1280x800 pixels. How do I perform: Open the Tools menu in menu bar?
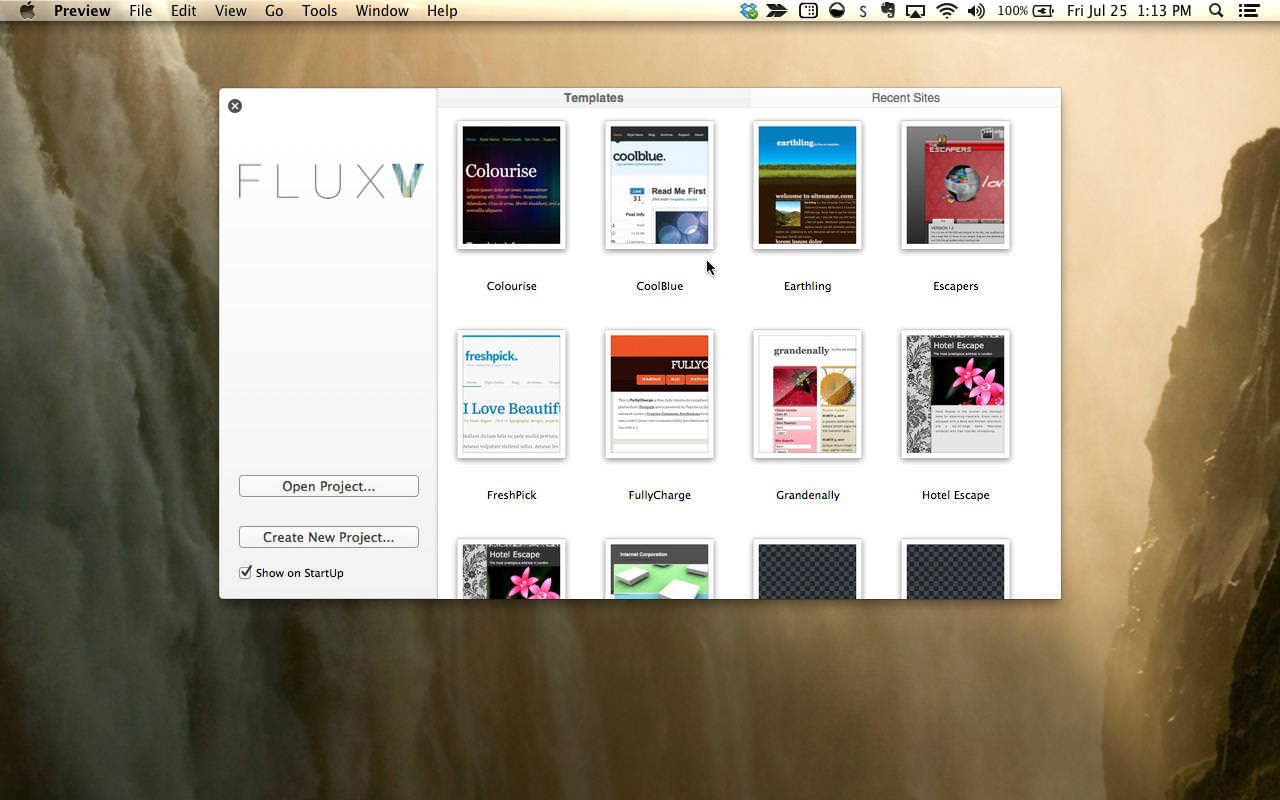tap(319, 11)
